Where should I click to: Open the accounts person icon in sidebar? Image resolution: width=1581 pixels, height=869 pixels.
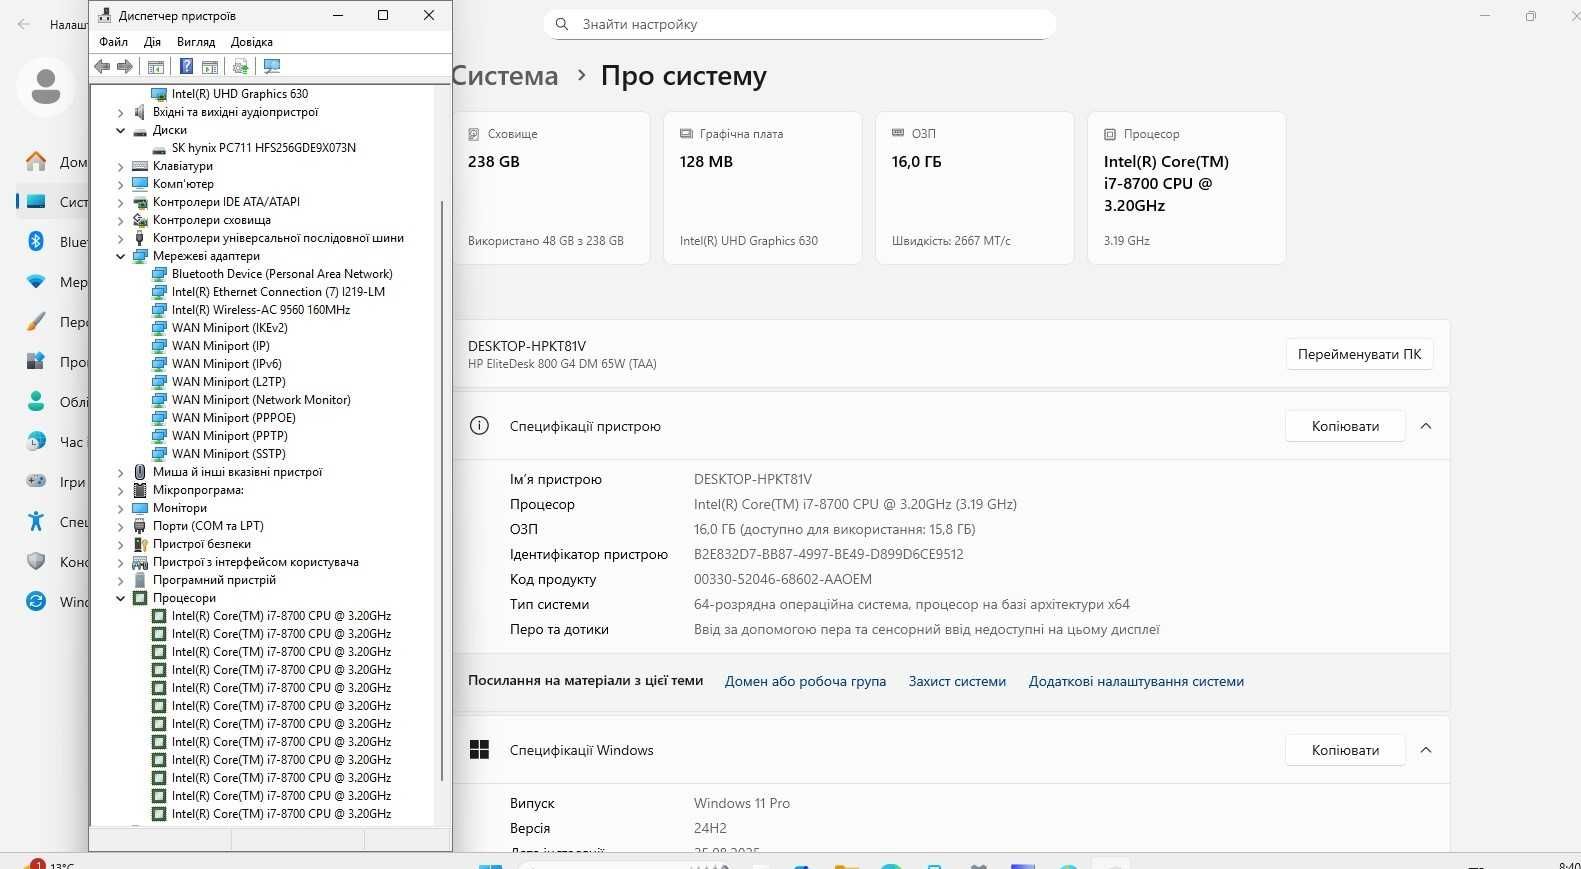point(36,401)
